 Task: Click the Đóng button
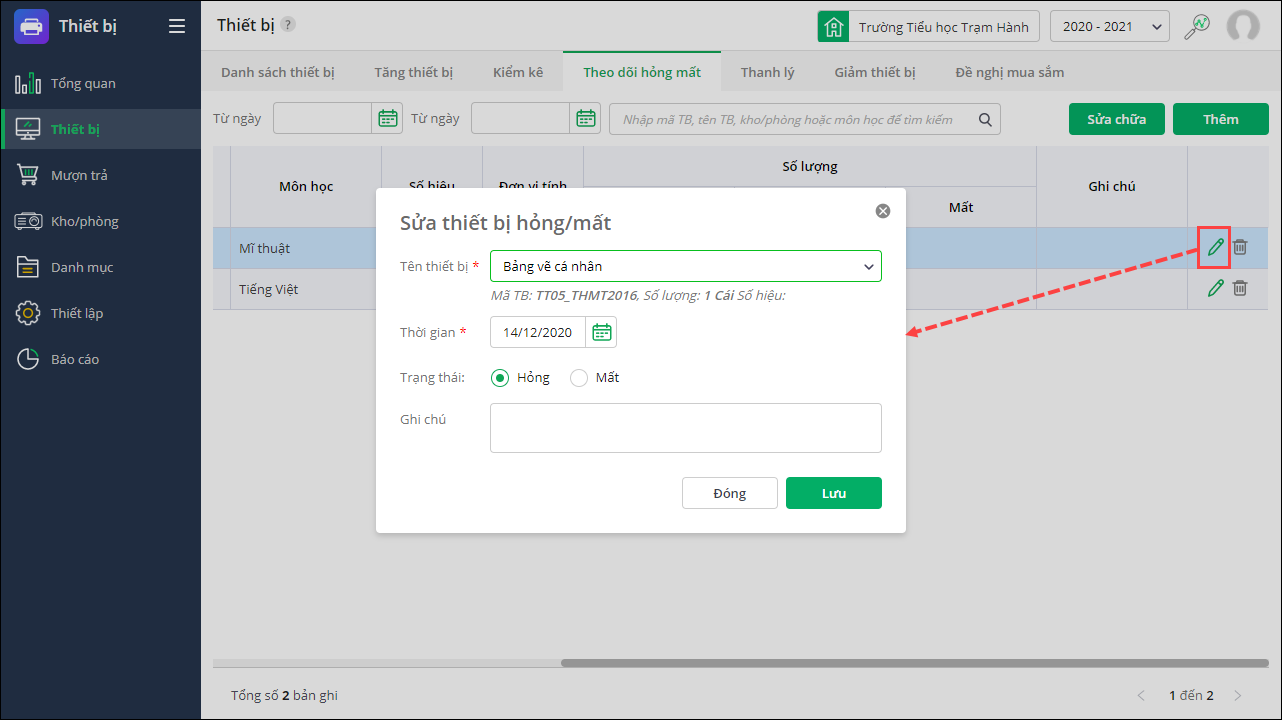[x=730, y=493]
